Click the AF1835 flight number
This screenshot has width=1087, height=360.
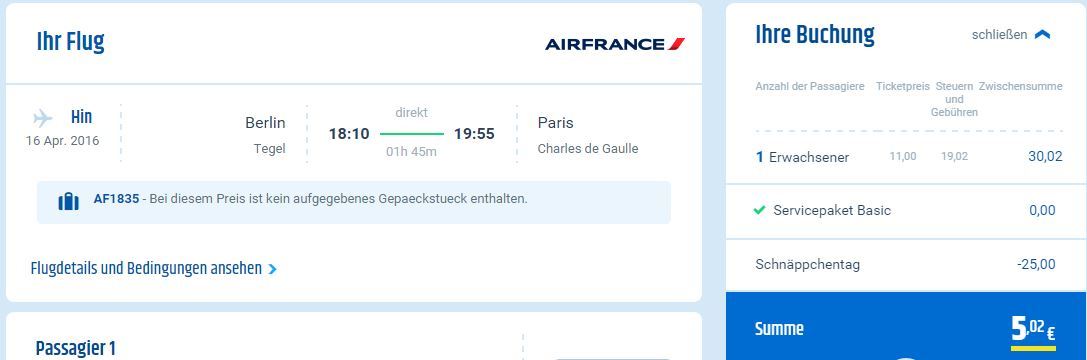(116, 199)
